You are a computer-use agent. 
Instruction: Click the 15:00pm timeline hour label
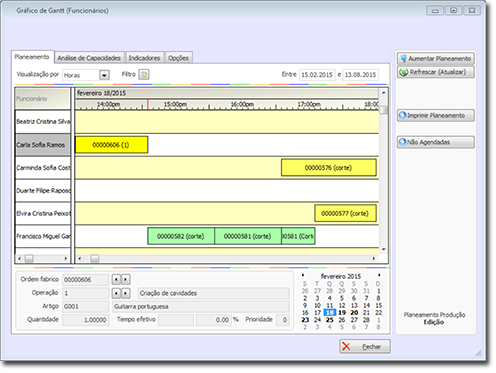pyautogui.click(x=175, y=104)
